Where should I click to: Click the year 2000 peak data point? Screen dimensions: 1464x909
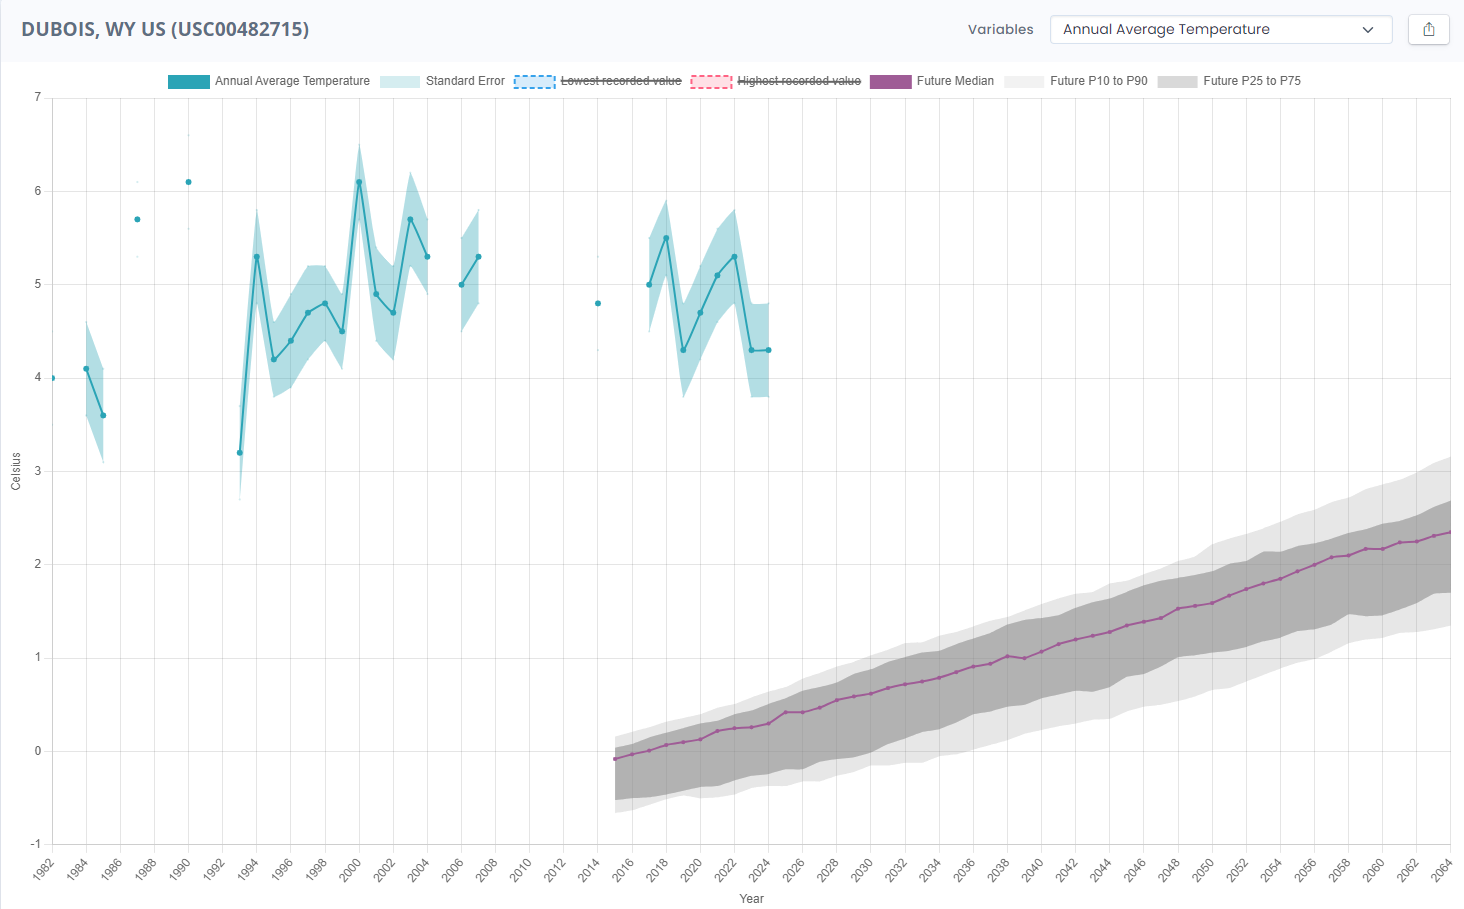coord(359,182)
